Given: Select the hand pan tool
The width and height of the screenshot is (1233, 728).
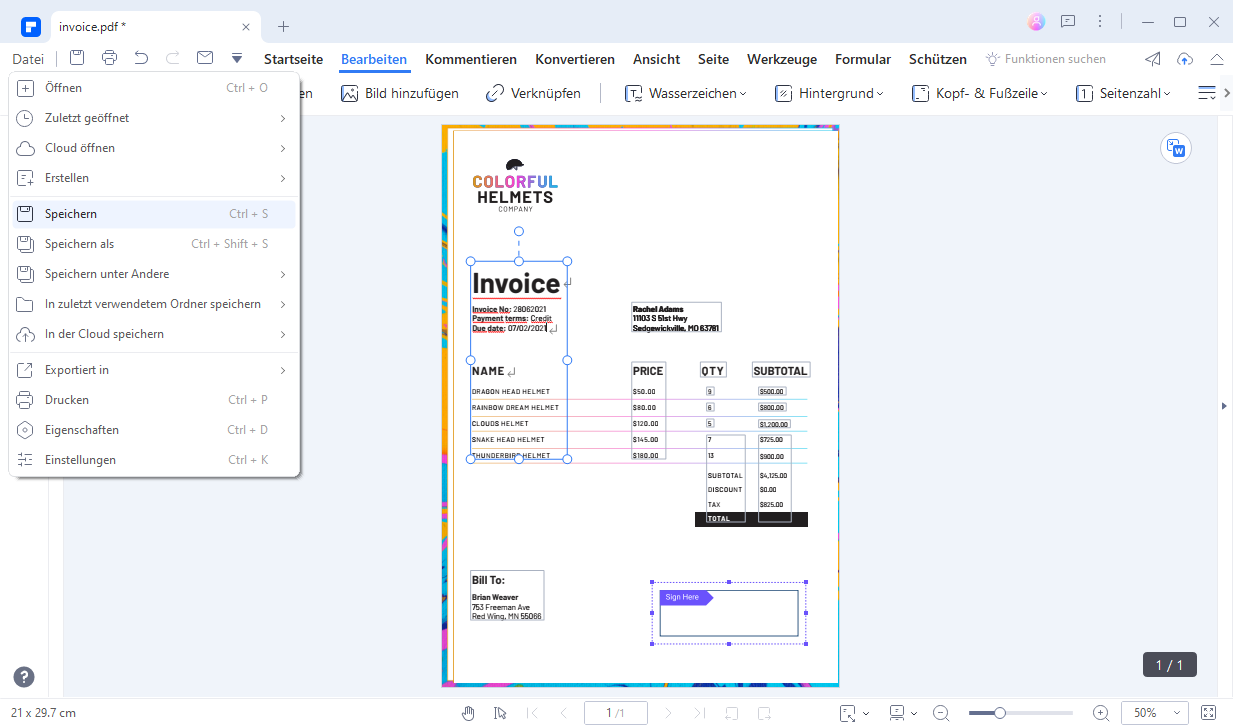Looking at the screenshot, I should tap(468, 713).
